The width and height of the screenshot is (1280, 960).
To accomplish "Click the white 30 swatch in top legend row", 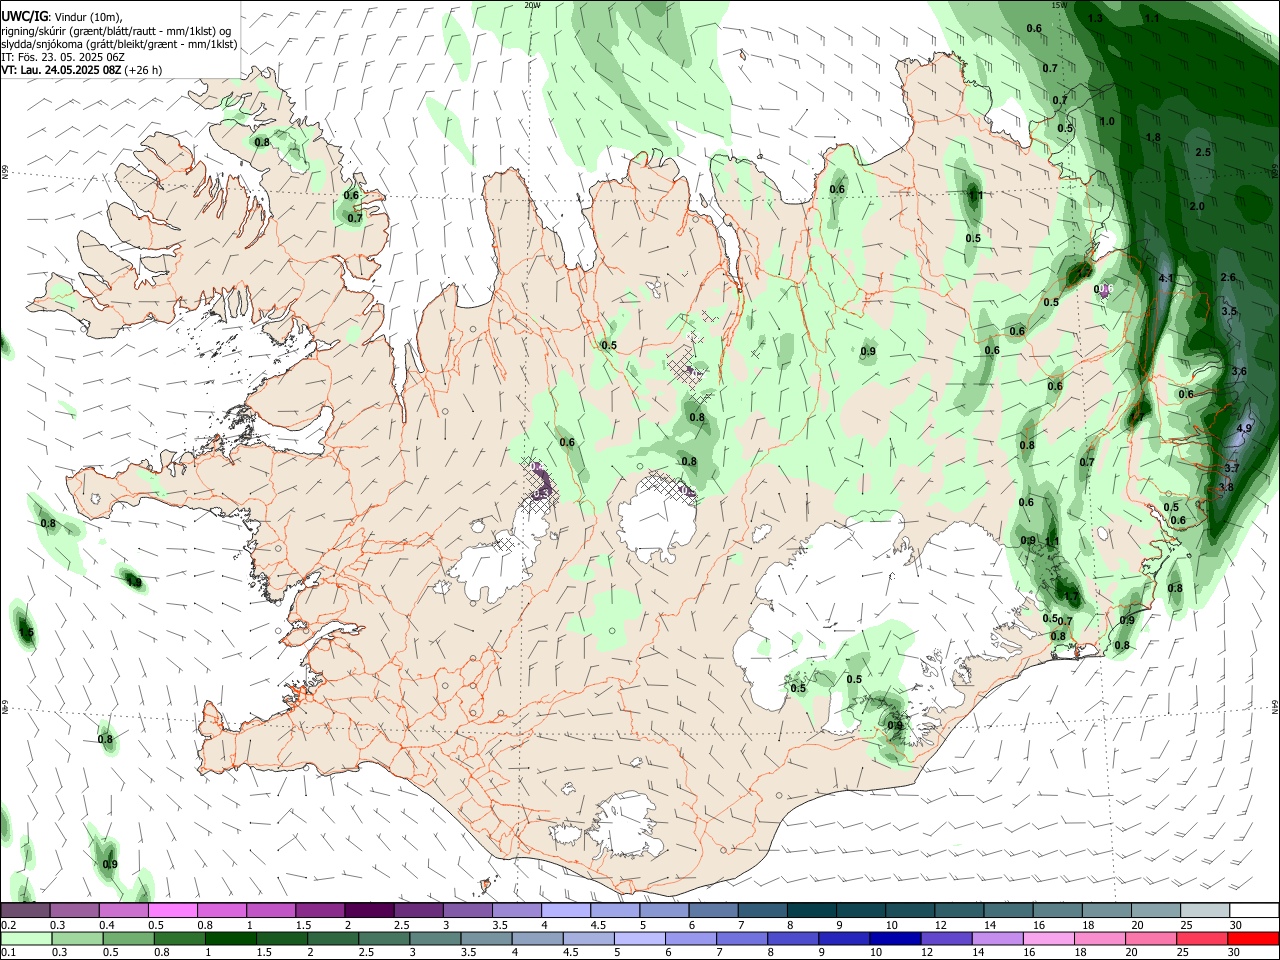I will coord(1255,910).
